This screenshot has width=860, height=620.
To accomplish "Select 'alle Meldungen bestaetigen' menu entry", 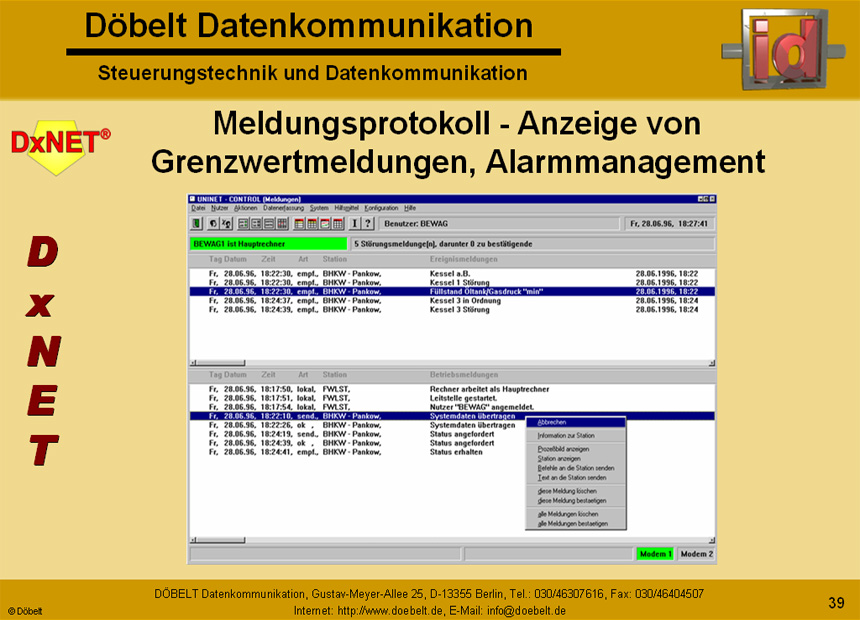I will point(575,524).
